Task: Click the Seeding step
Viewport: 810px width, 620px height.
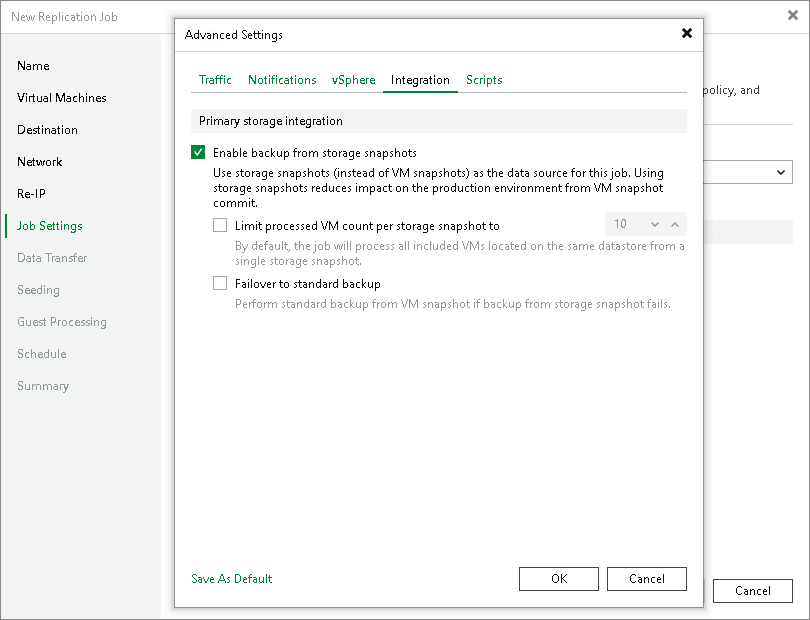Action: (38, 290)
